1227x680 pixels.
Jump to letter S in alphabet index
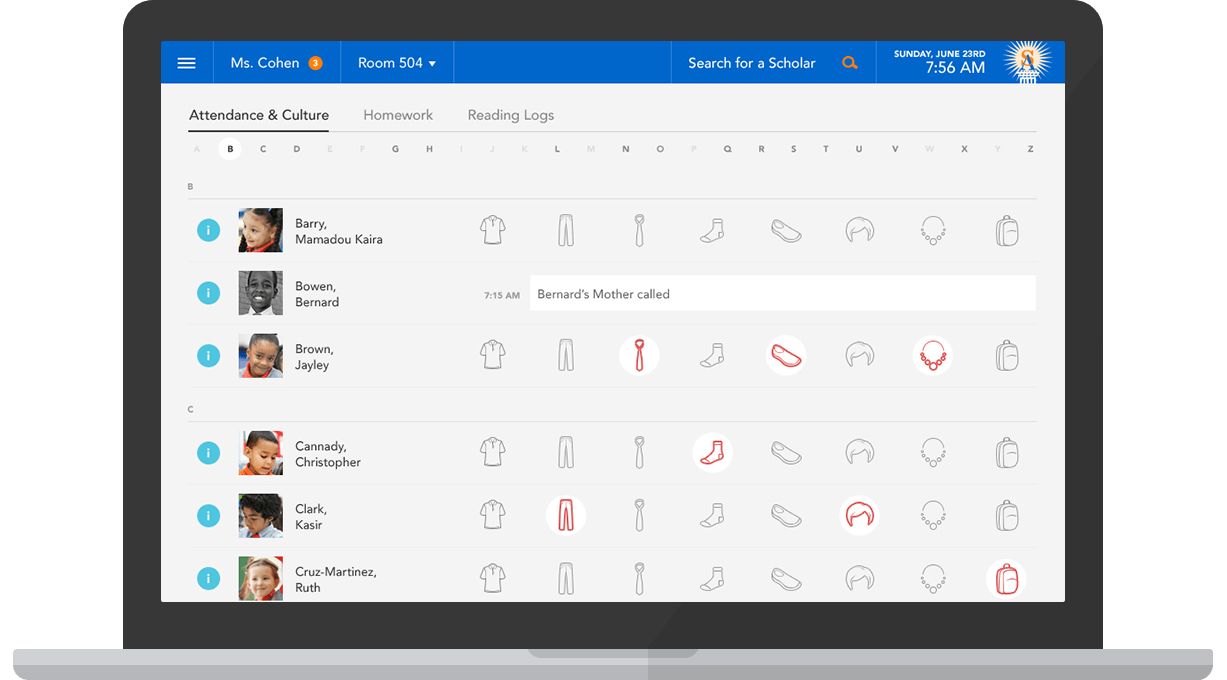coord(794,149)
